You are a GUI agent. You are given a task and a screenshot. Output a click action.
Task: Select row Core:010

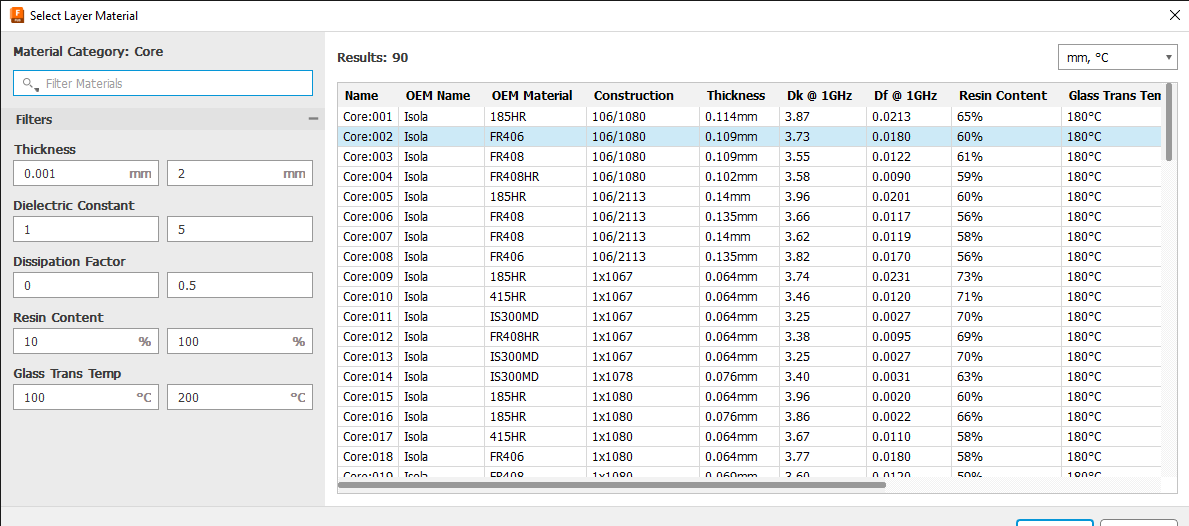coord(749,296)
